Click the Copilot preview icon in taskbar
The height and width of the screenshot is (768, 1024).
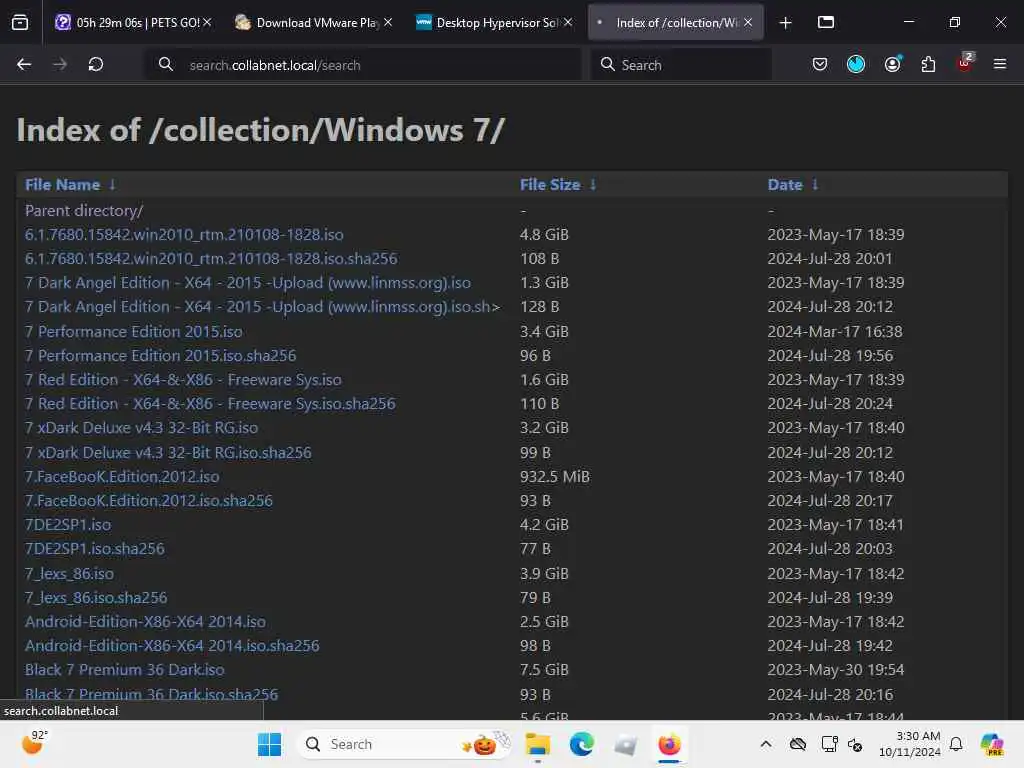[x=992, y=744]
